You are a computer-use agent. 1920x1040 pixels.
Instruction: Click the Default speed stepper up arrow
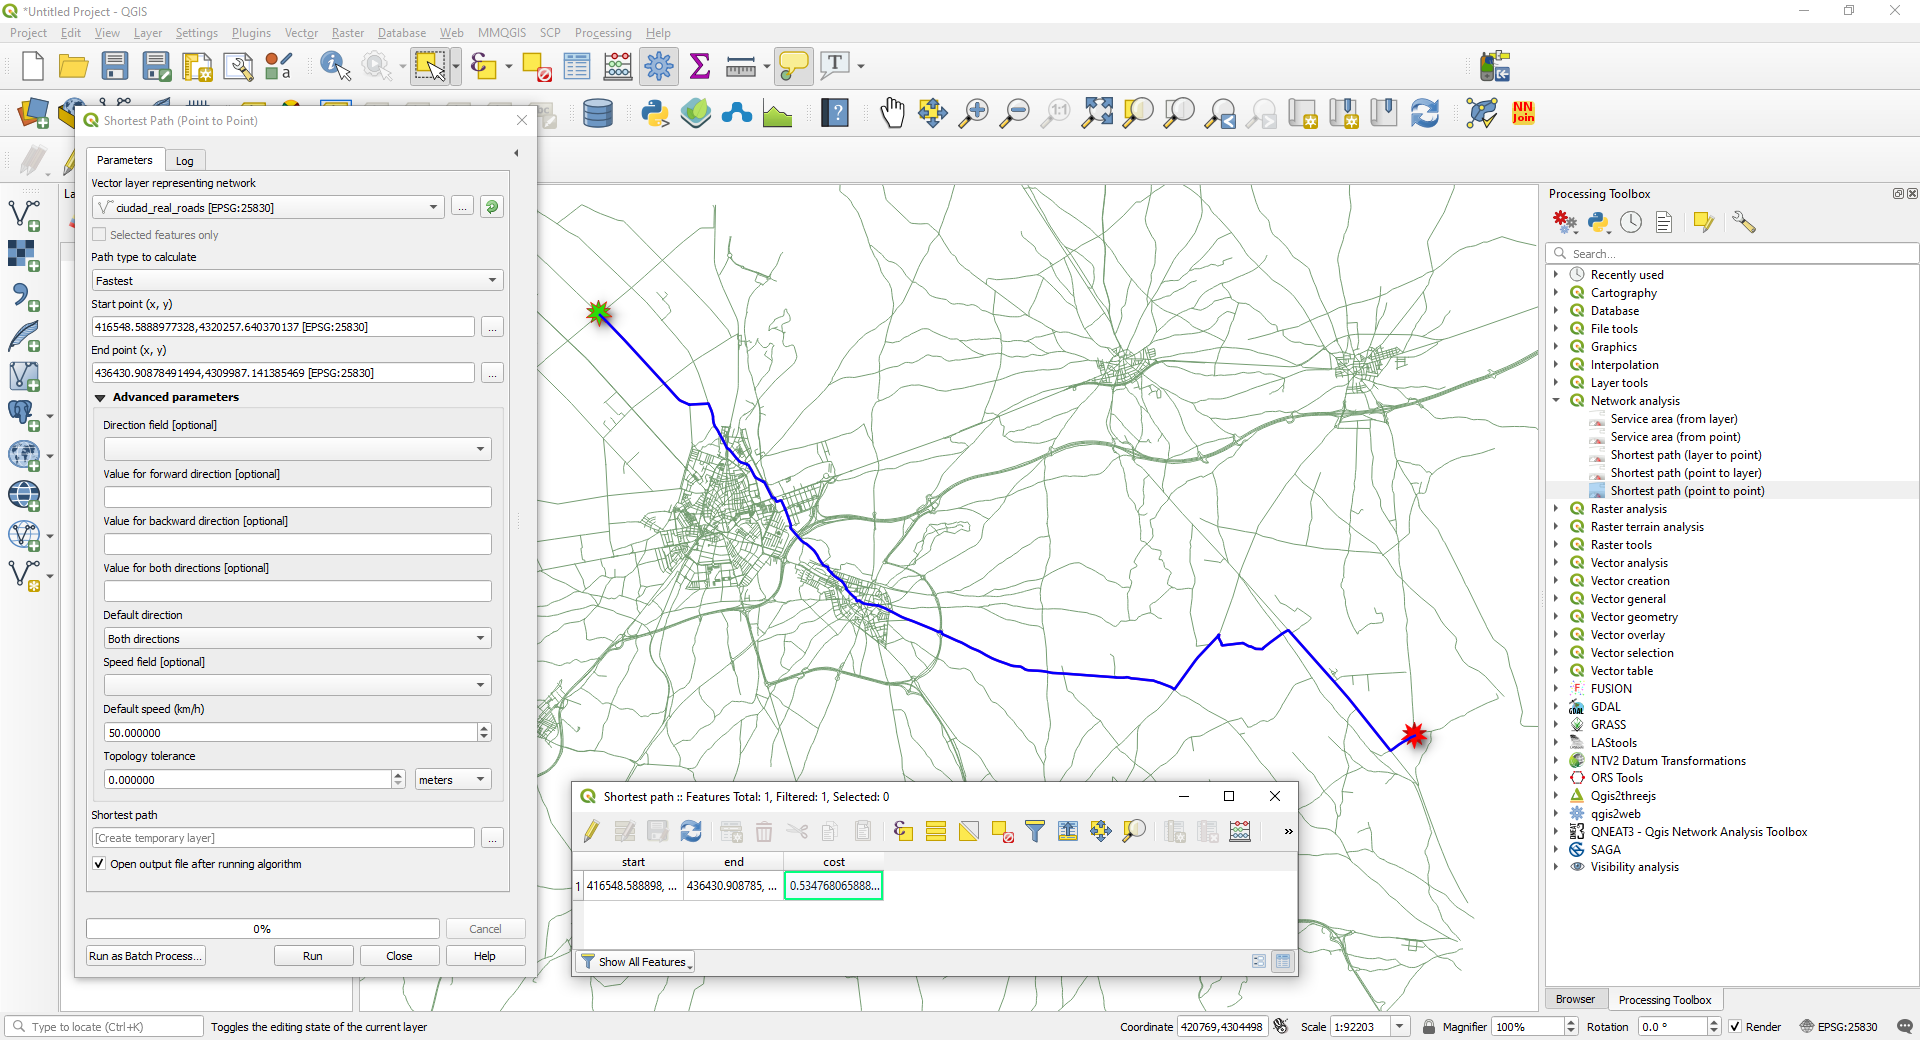pyautogui.click(x=485, y=727)
